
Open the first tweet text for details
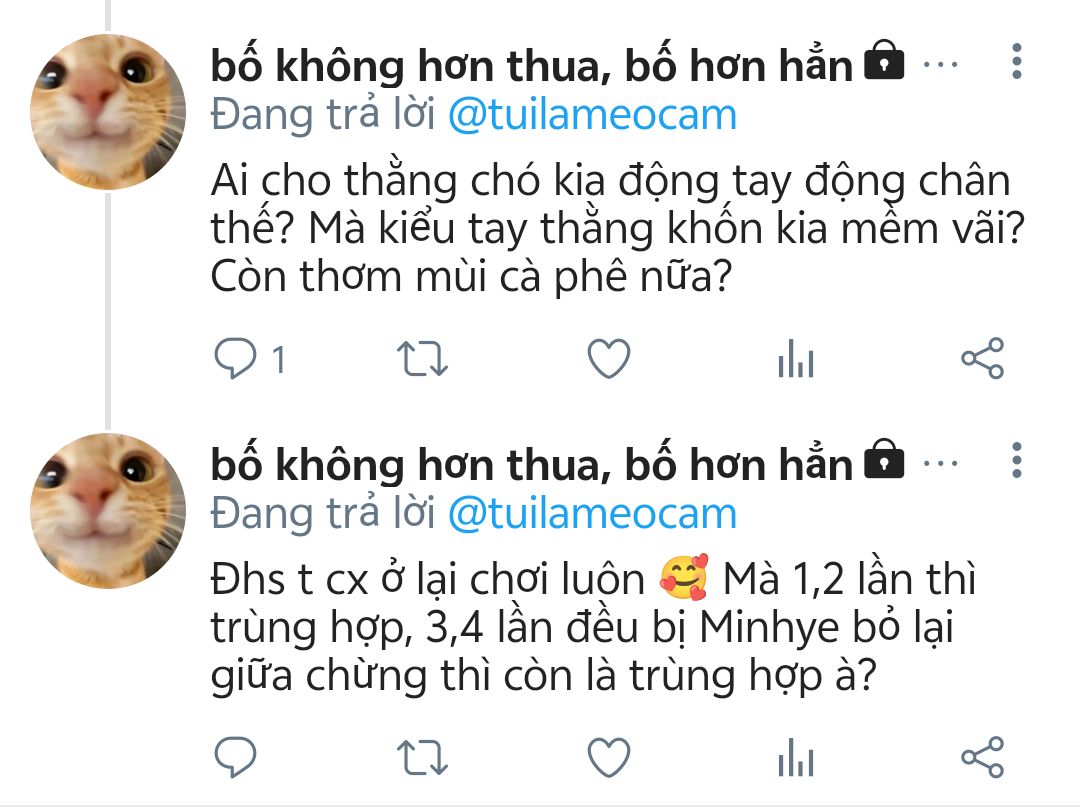[x=618, y=229]
